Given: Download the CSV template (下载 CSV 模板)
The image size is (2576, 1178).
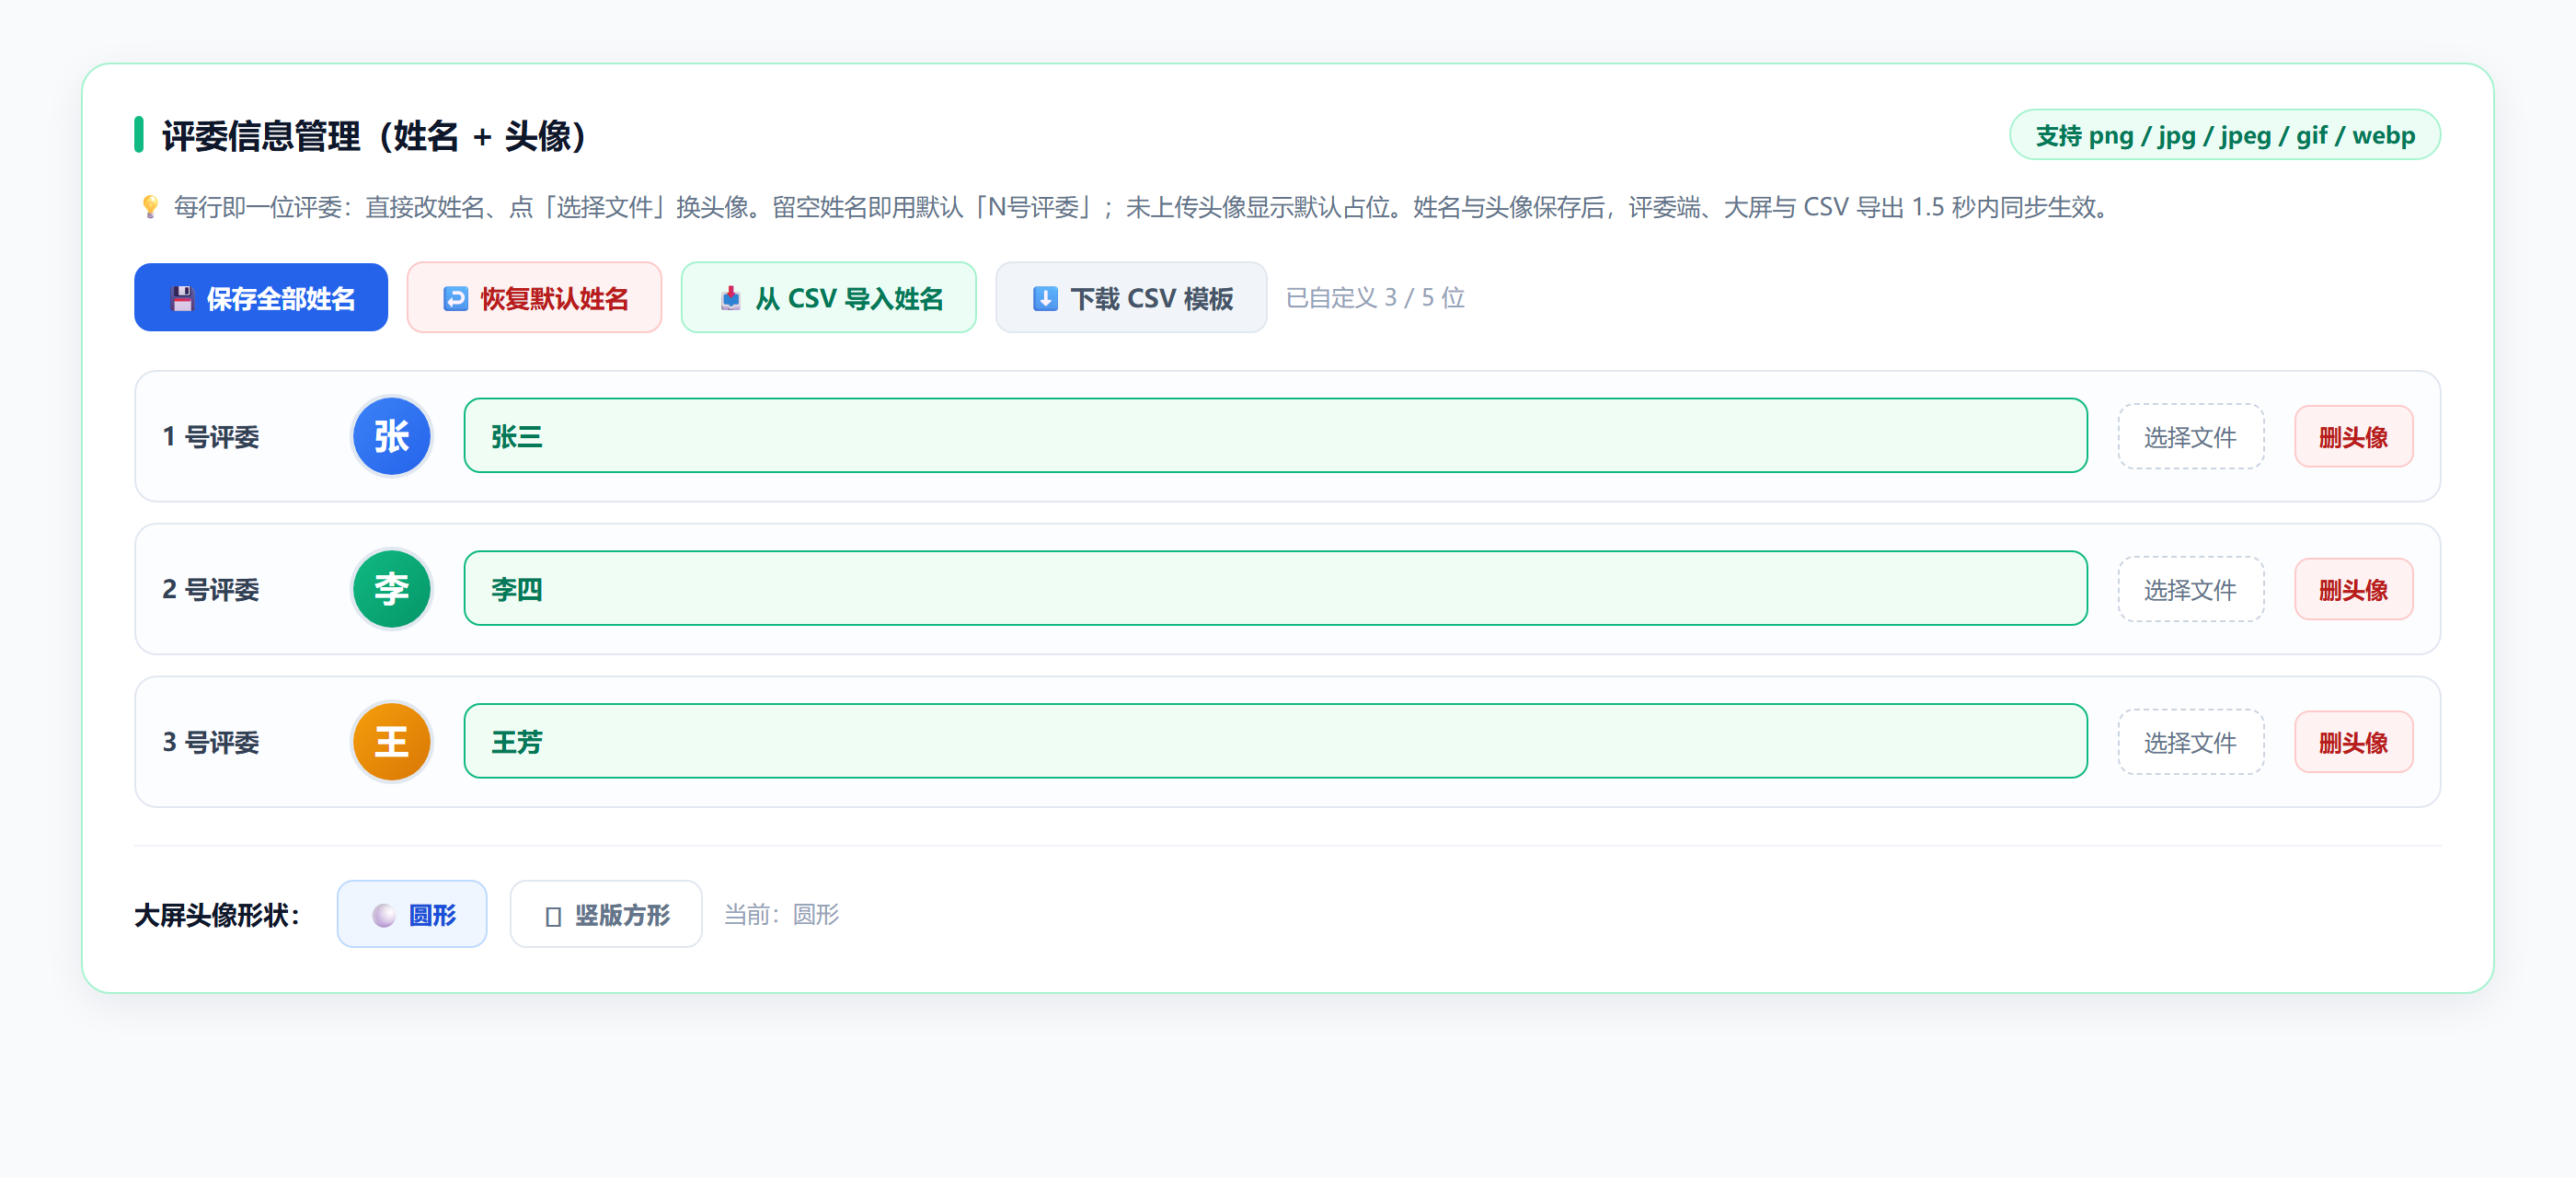Looking at the screenshot, I should click(1131, 297).
